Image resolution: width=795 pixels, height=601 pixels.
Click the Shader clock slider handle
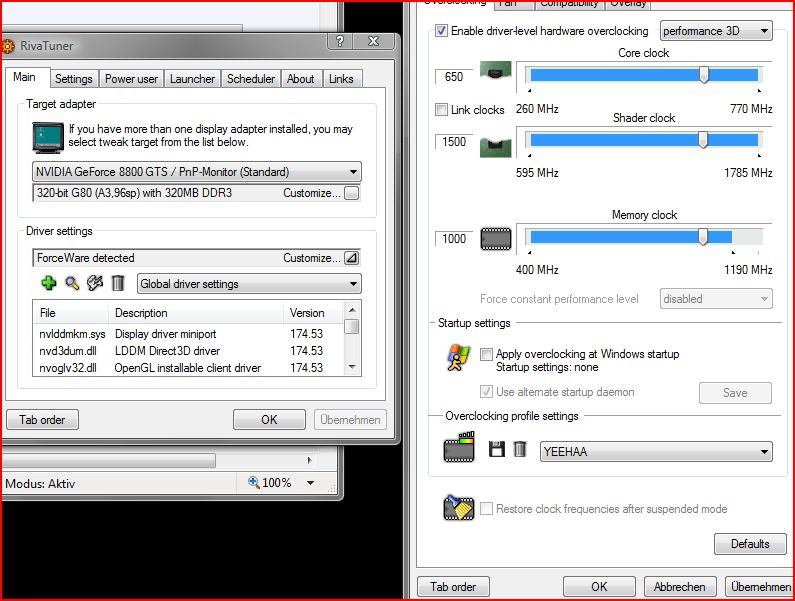pos(703,139)
